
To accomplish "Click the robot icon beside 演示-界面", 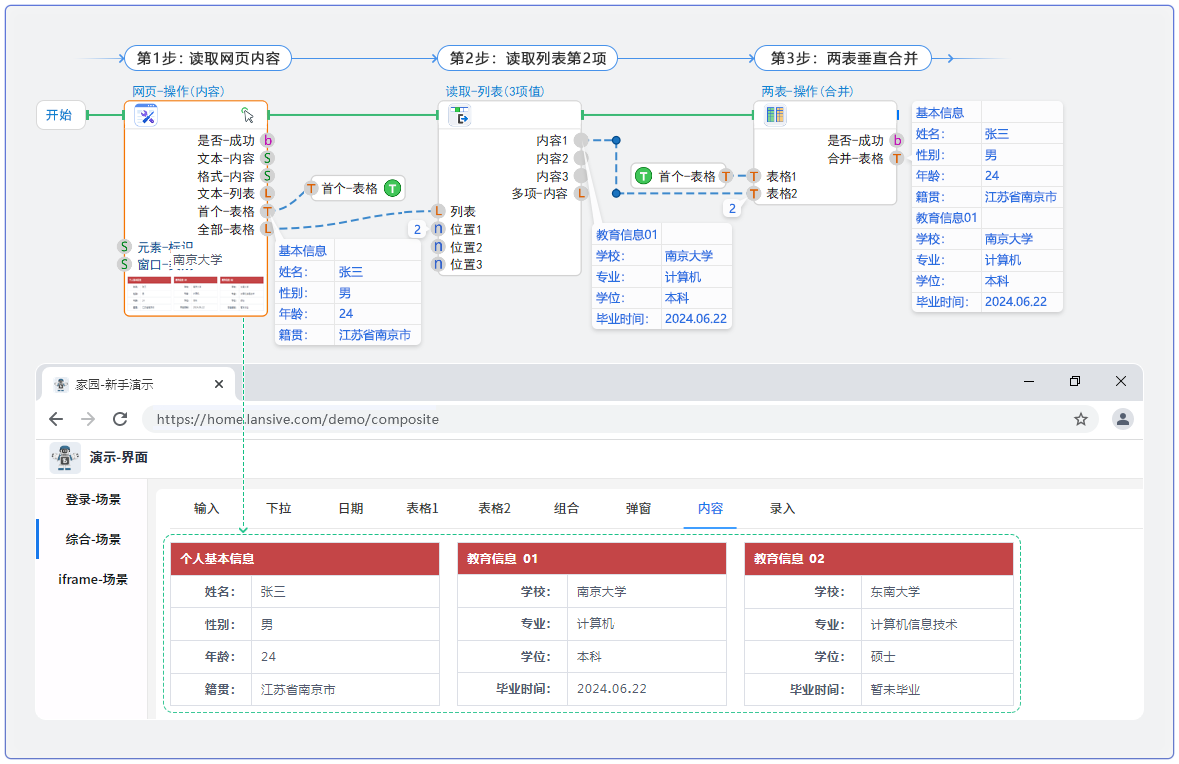I will point(64,457).
